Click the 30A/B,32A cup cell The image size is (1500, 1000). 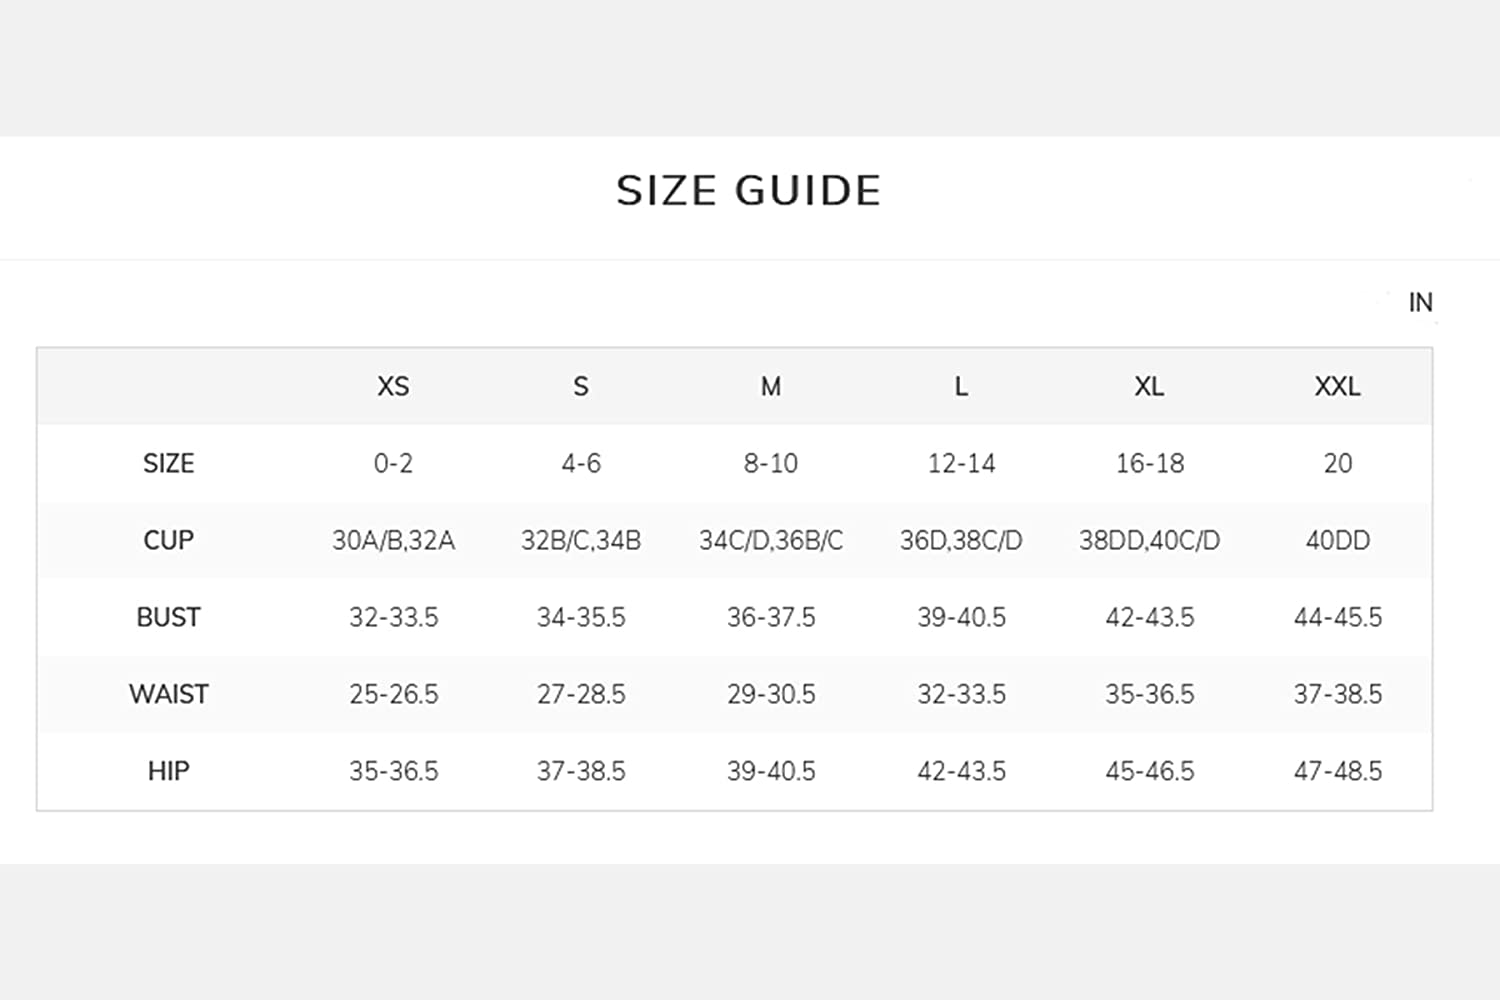(x=393, y=540)
